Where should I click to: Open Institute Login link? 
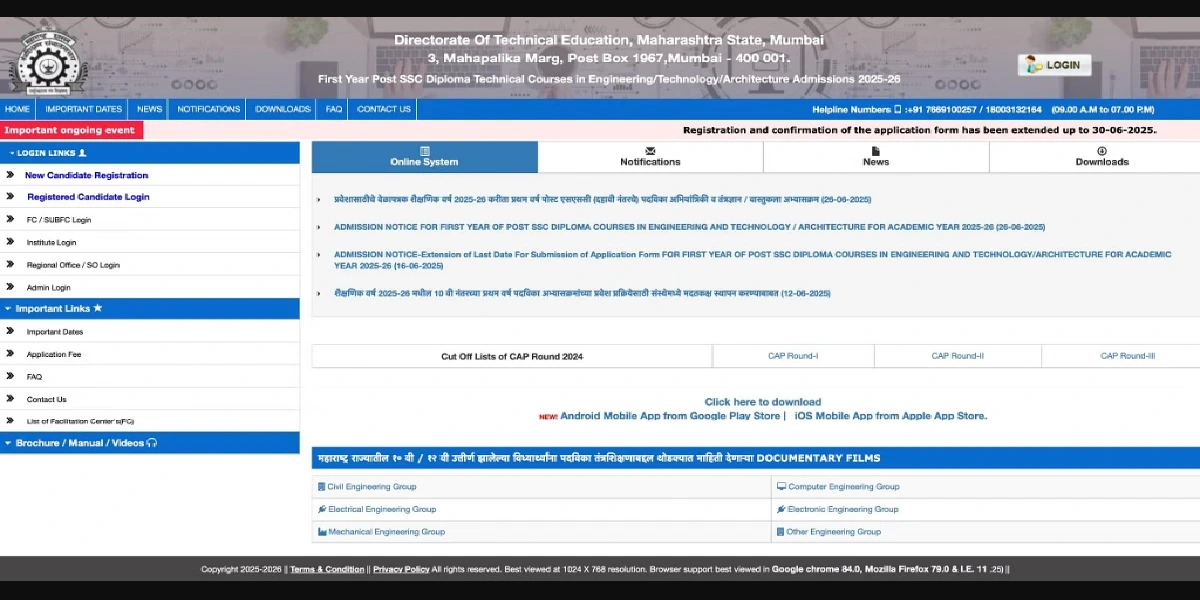52,242
